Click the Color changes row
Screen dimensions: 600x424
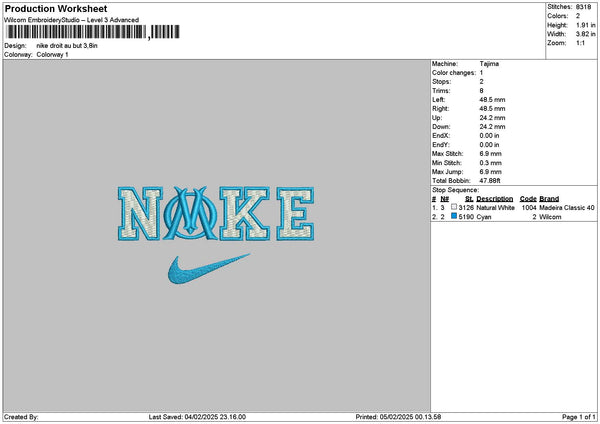(458, 73)
